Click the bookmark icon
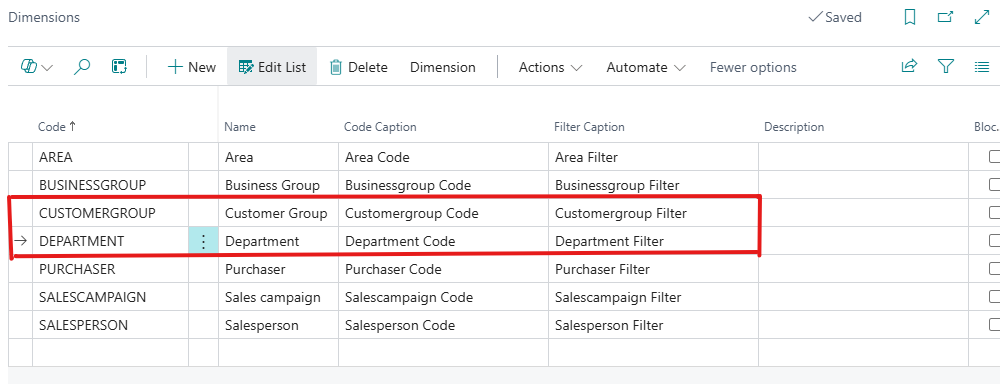1005x384 pixels. 909,17
